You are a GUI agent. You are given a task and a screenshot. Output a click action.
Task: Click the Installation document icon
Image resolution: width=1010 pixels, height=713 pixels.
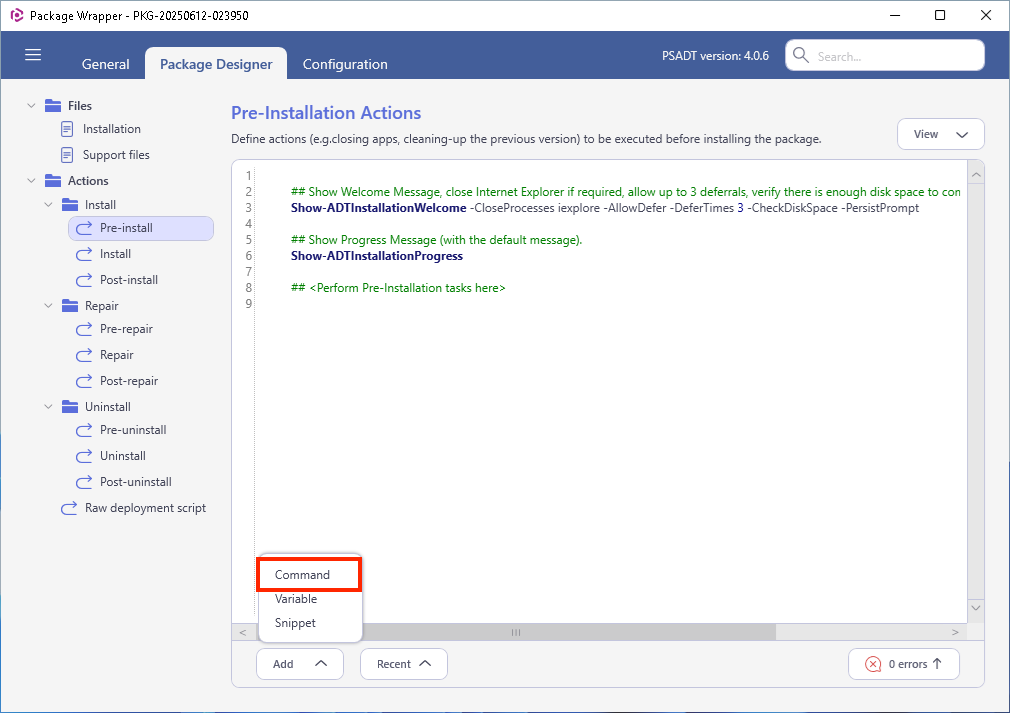[67, 129]
